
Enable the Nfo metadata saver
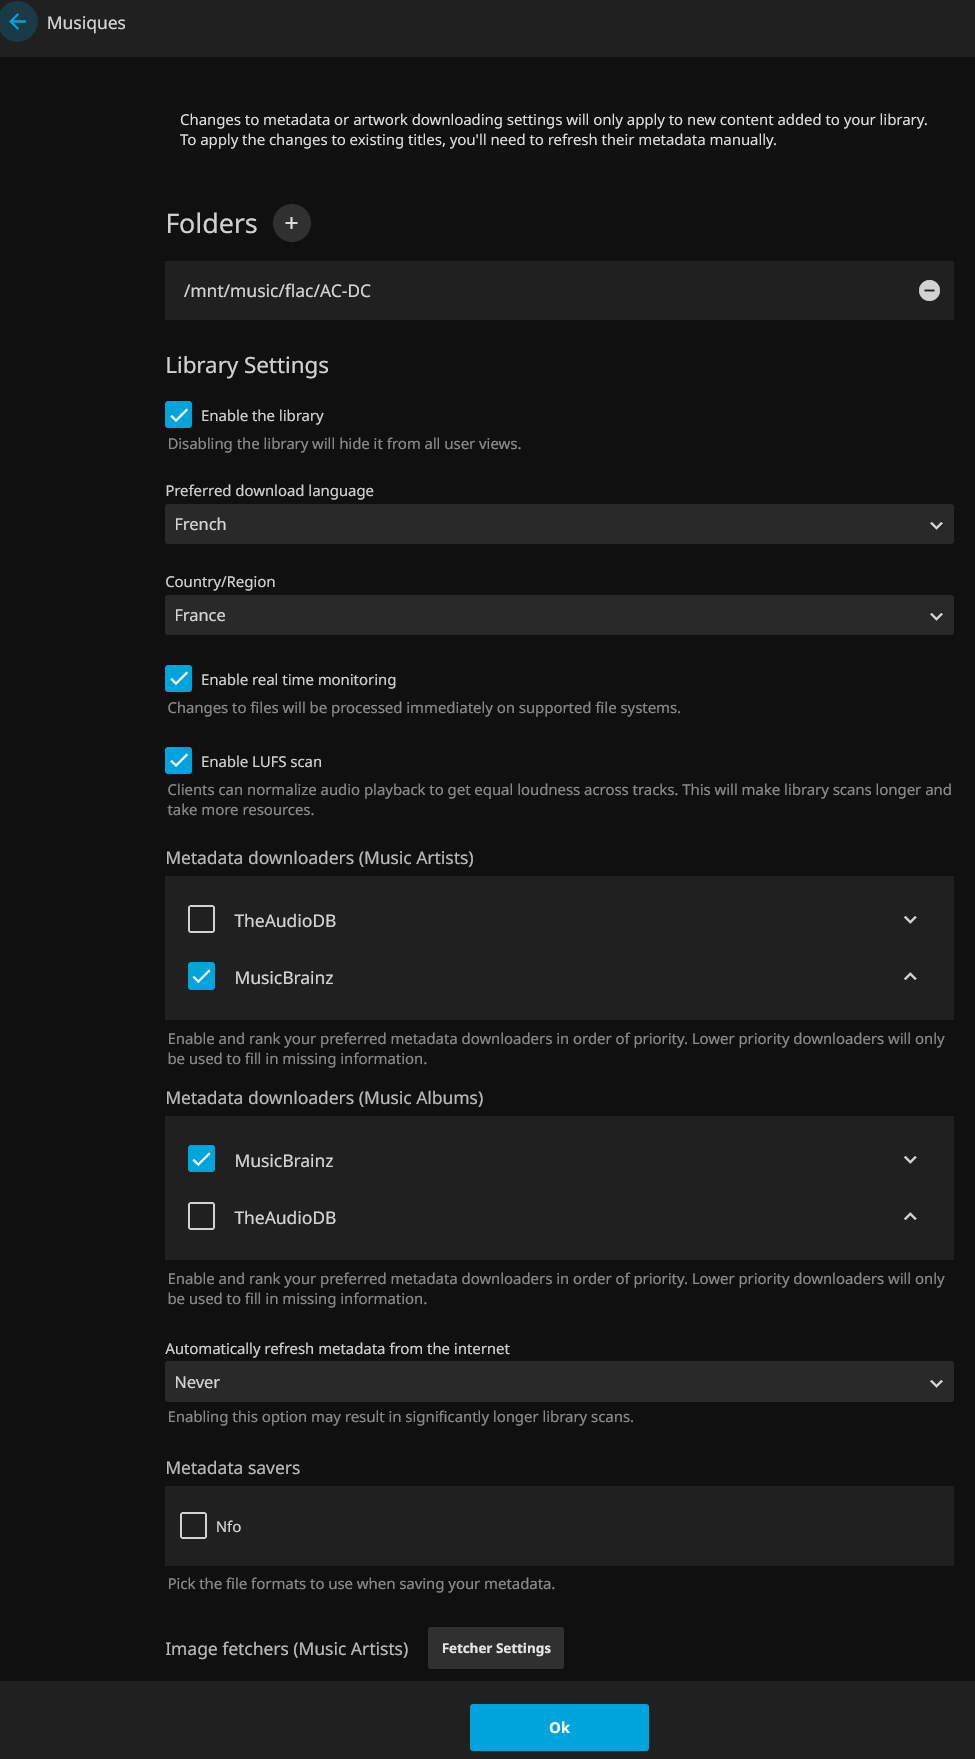(194, 1526)
